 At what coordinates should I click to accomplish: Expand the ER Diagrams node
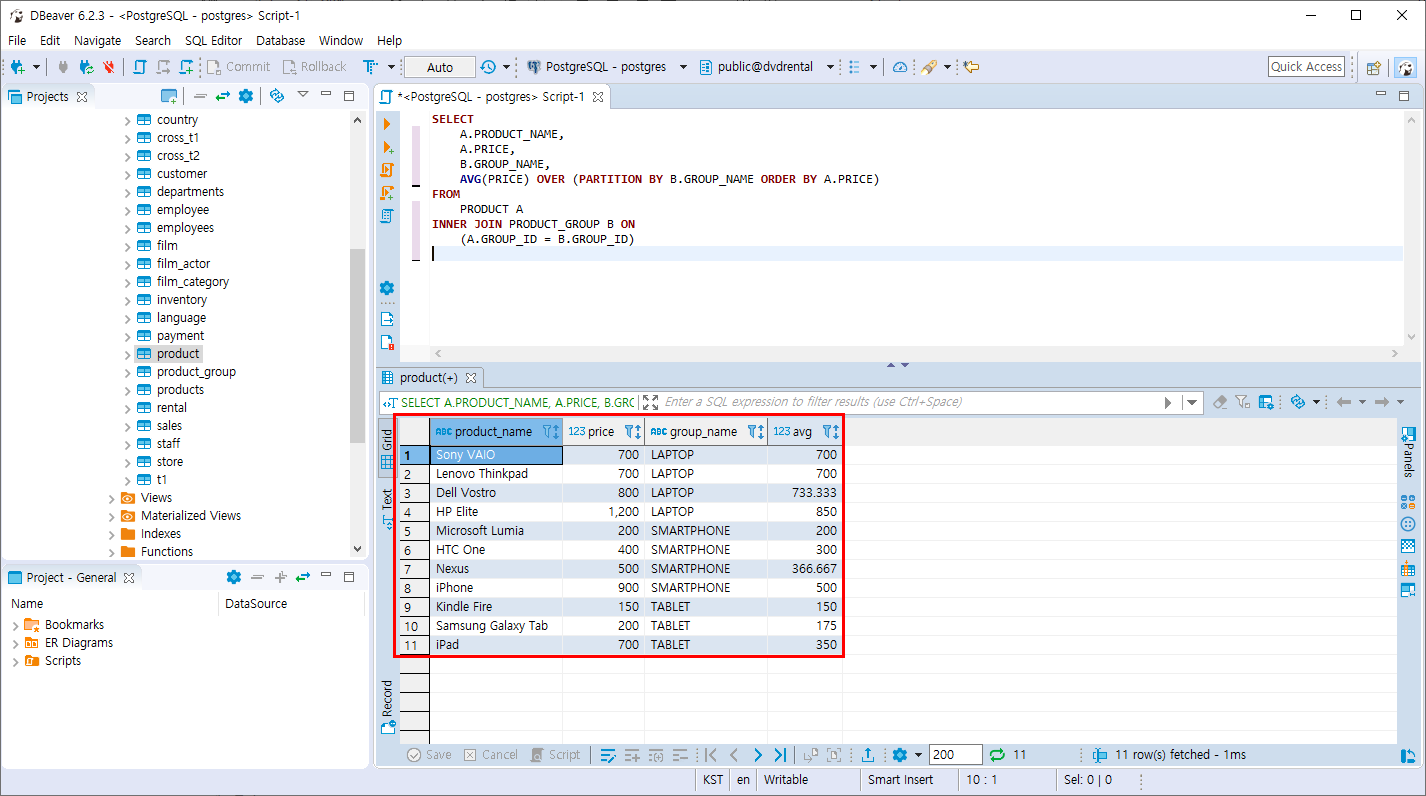tap(15, 643)
